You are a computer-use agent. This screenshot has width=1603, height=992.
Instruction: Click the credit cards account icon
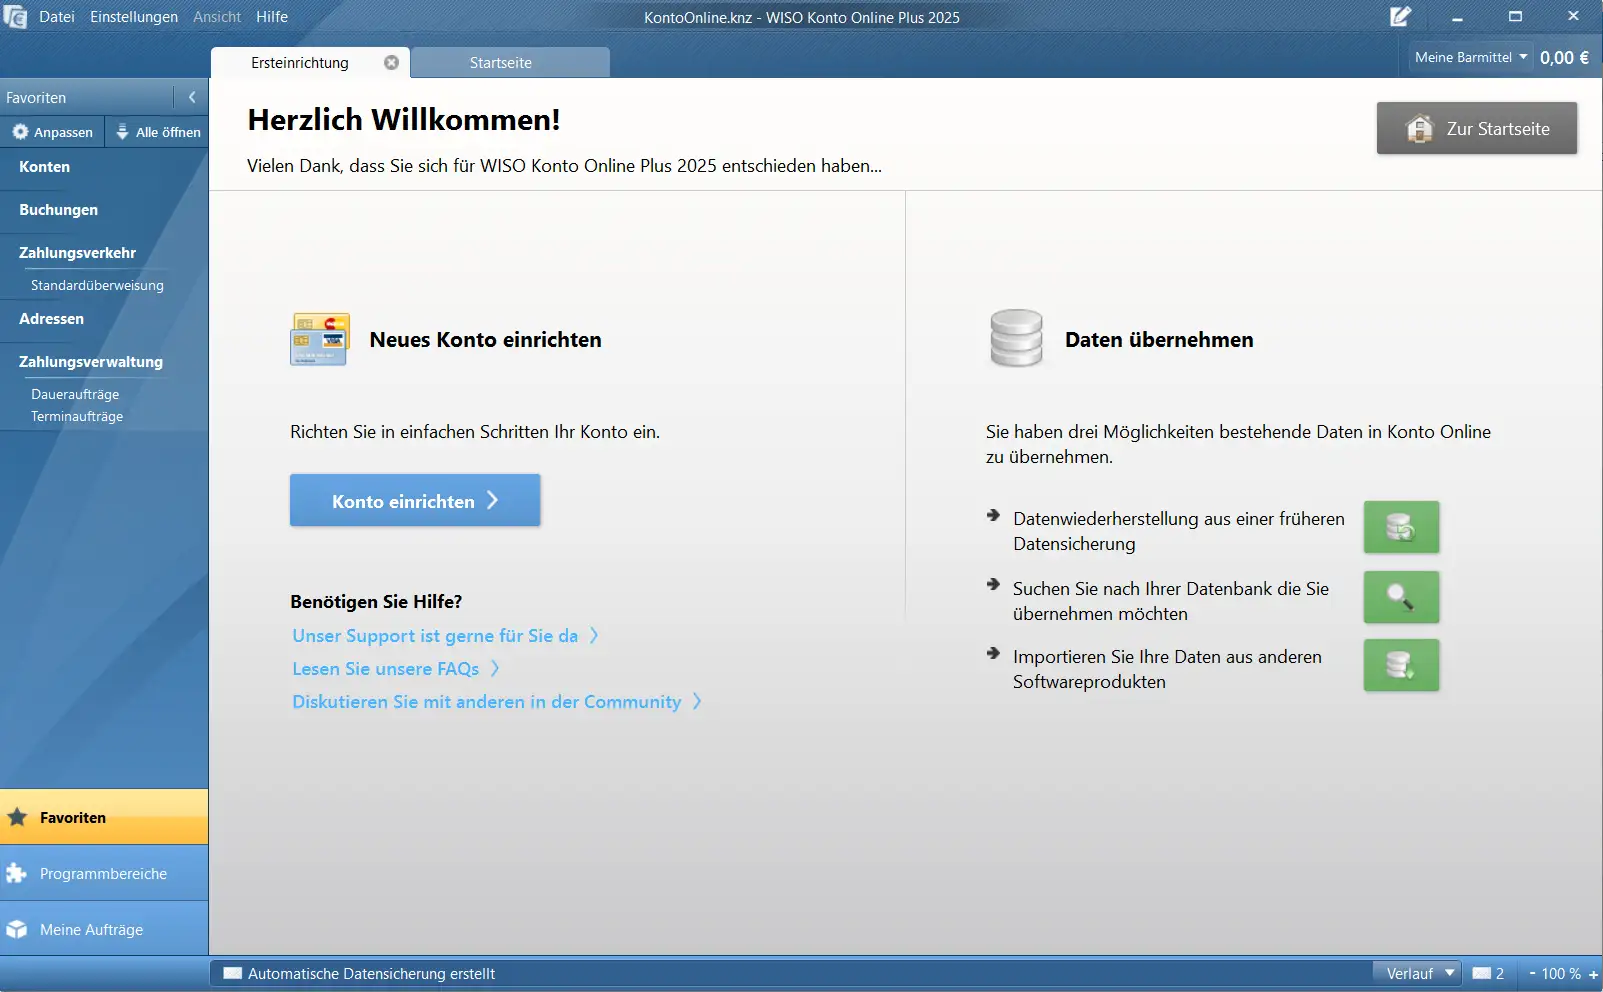click(320, 340)
